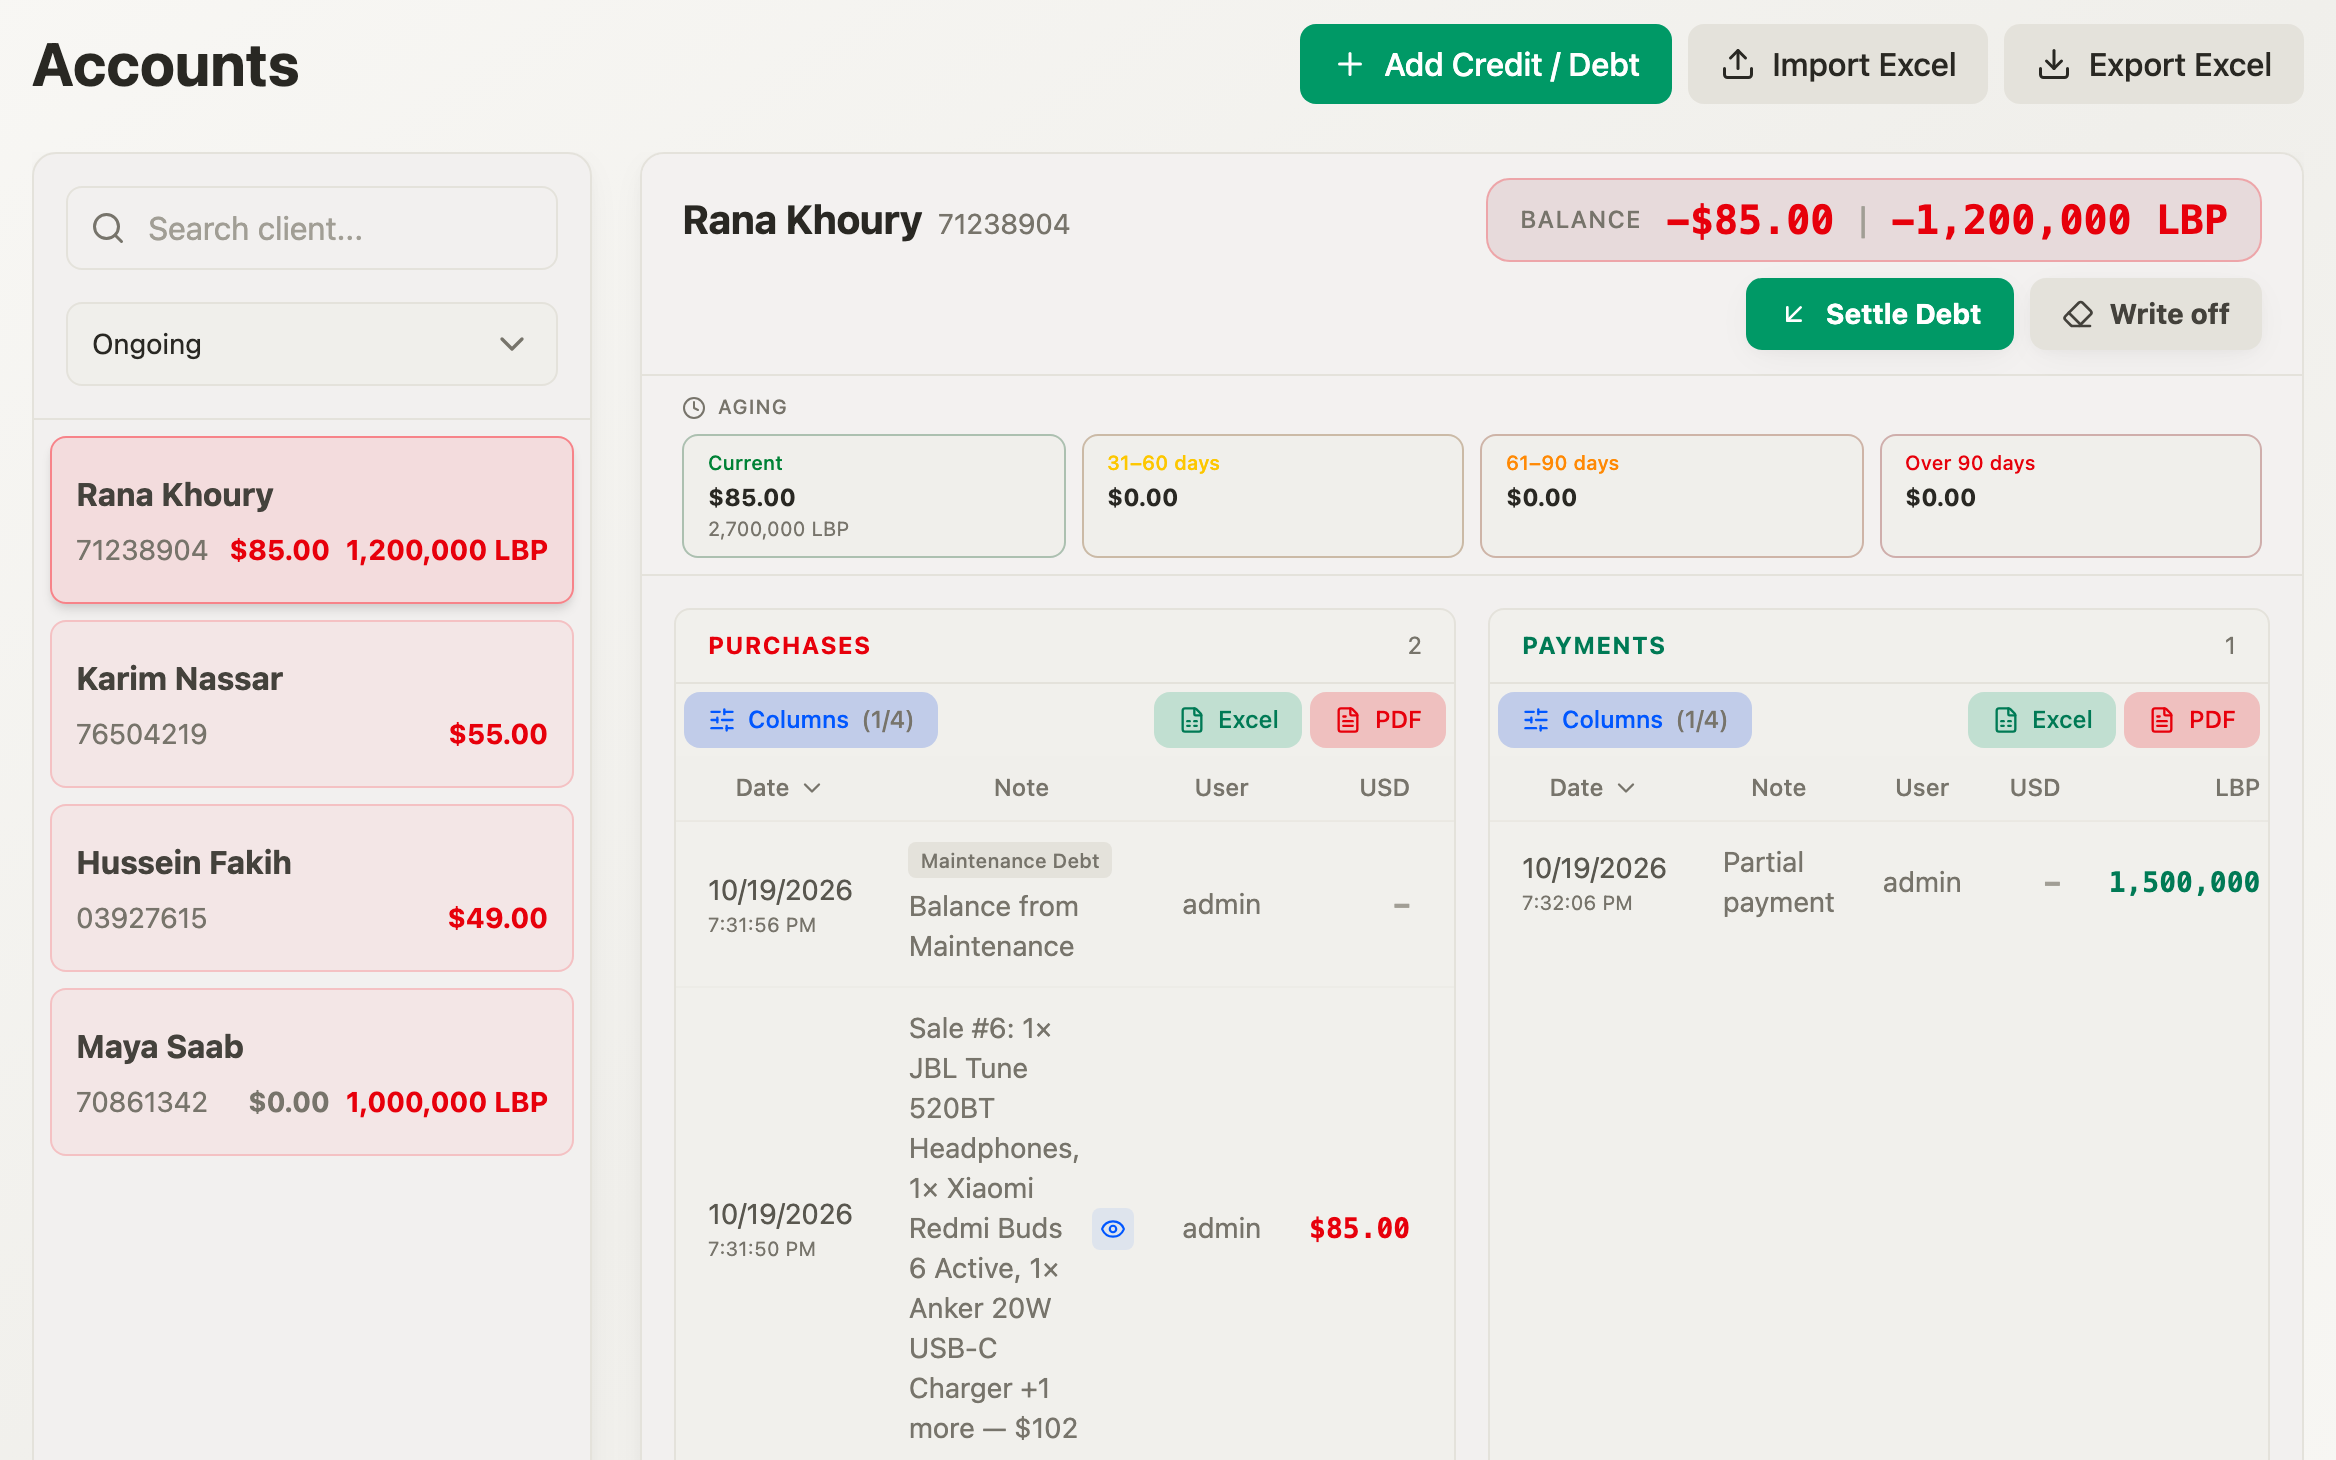Viewport: 2336px width, 1460px height.
Task: Click the Partial payment note
Action: pyautogui.click(x=1778, y=882)
